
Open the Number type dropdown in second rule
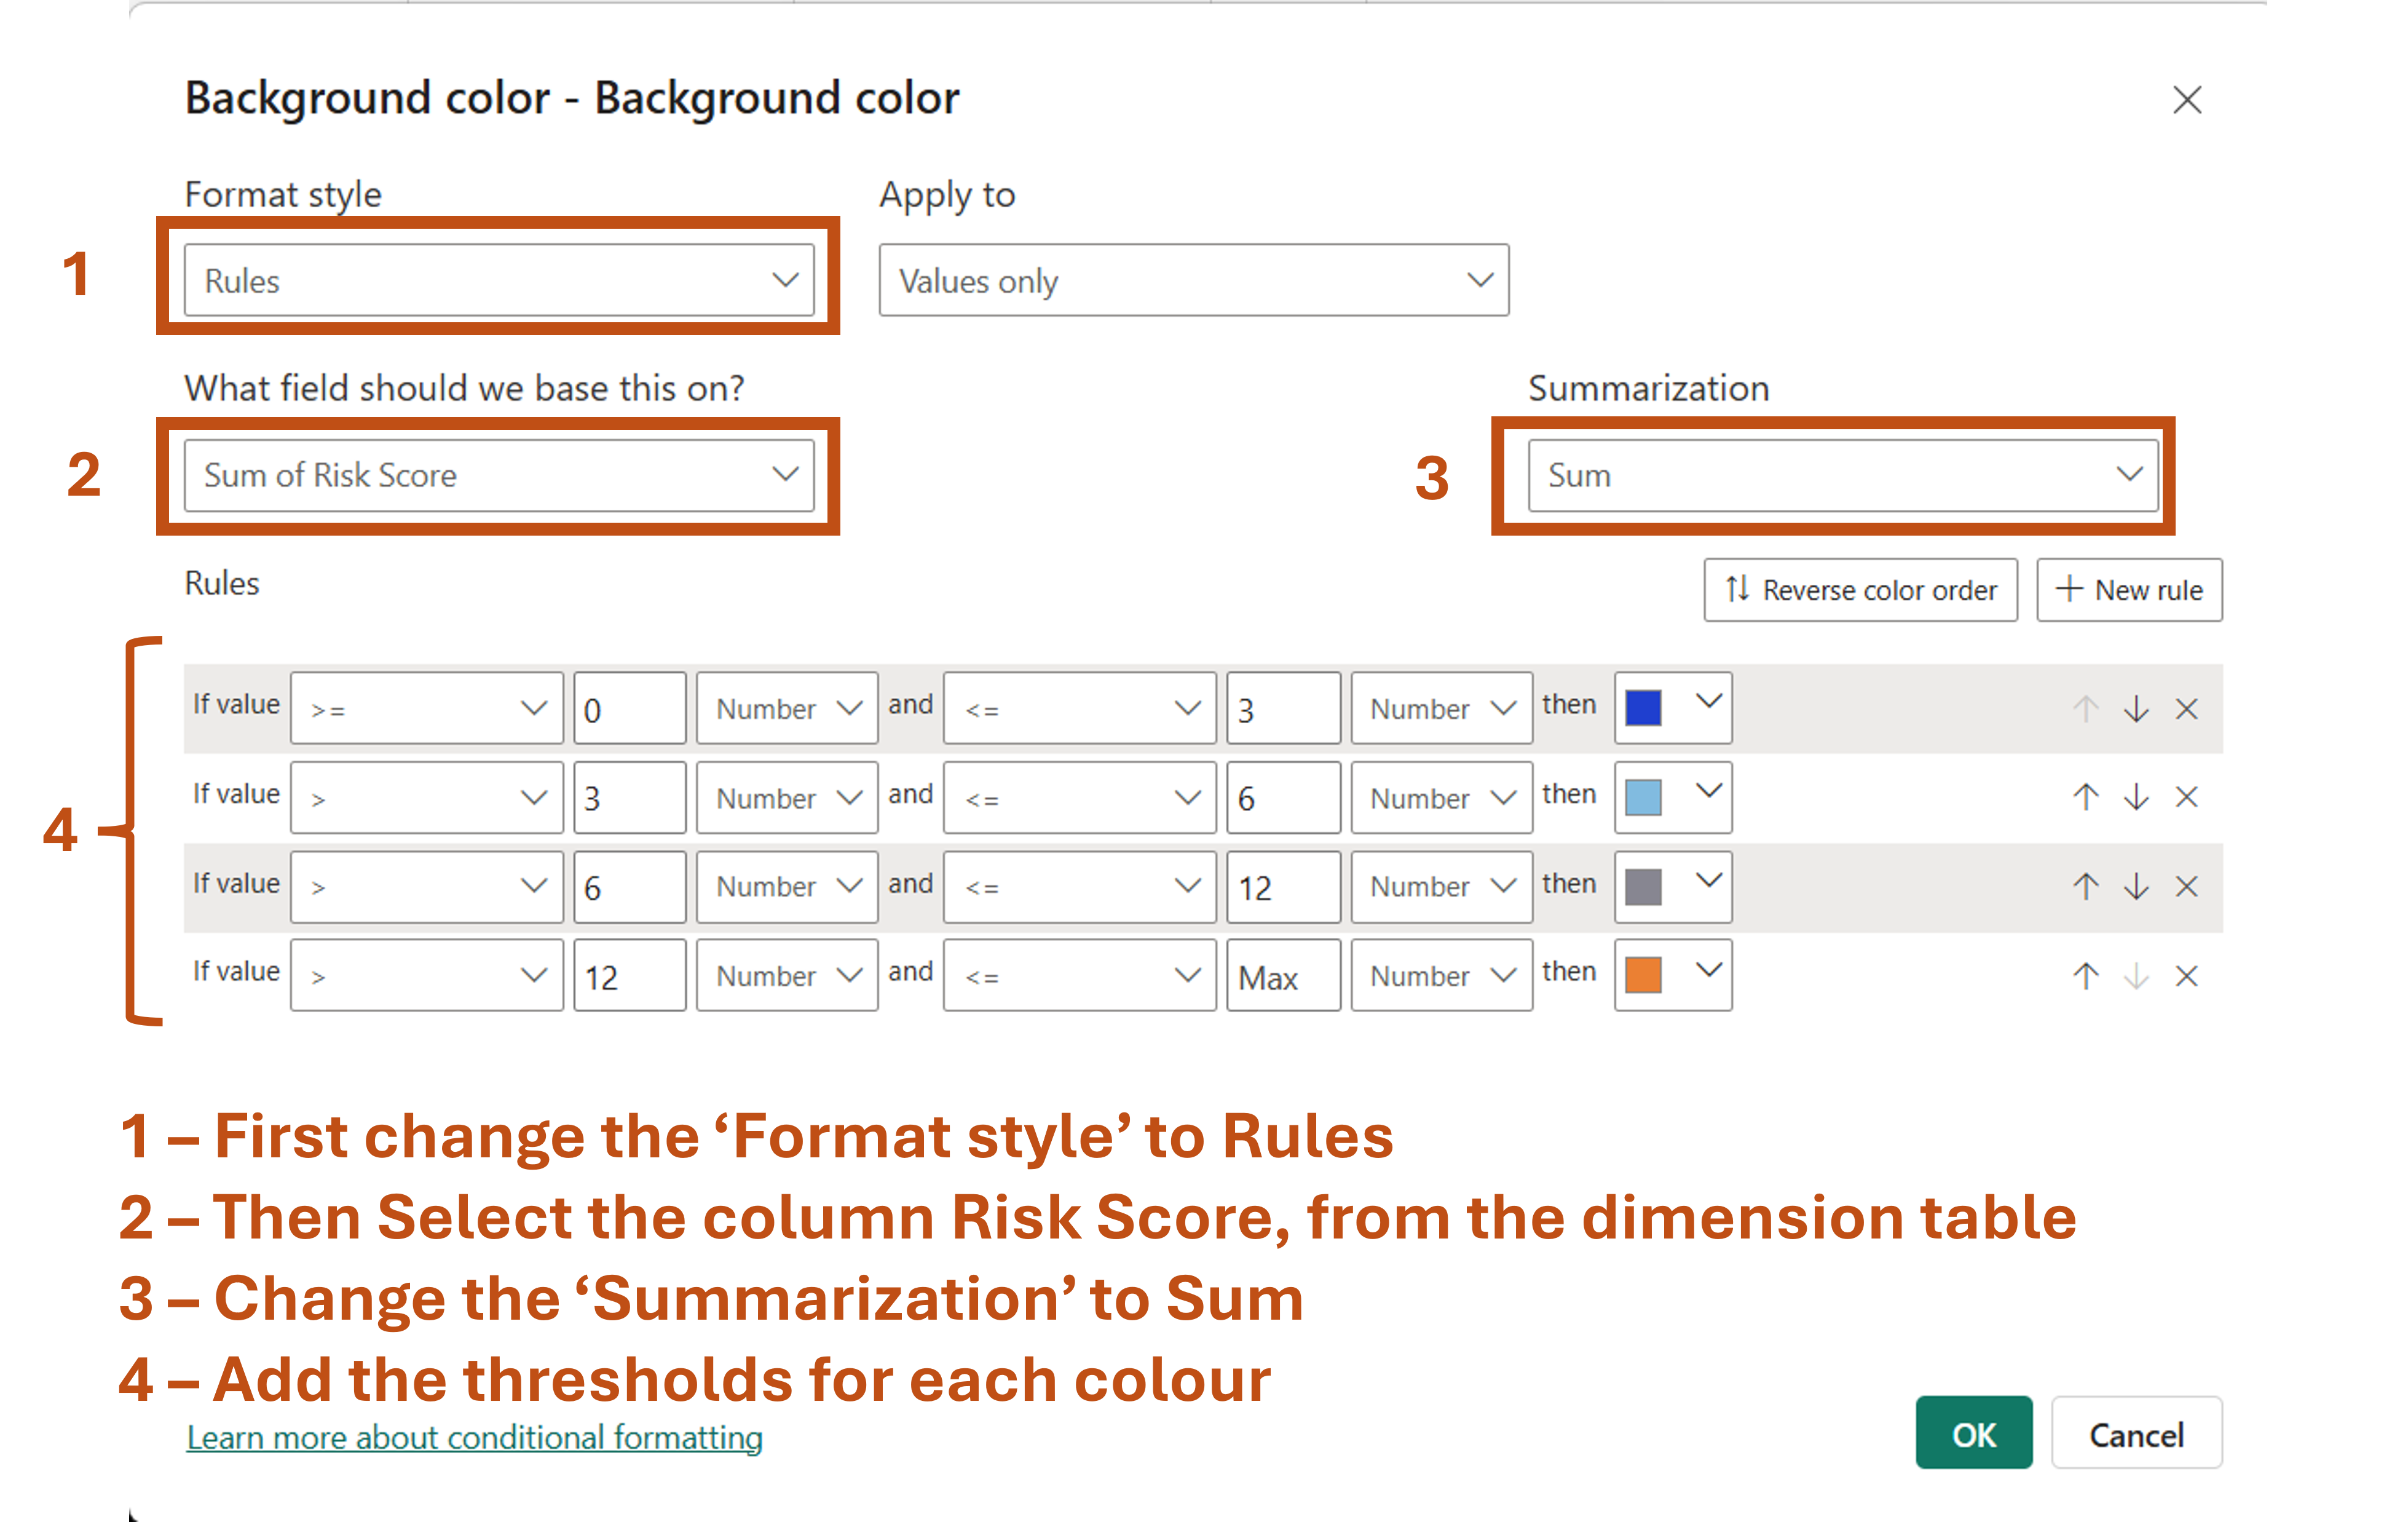786,797
